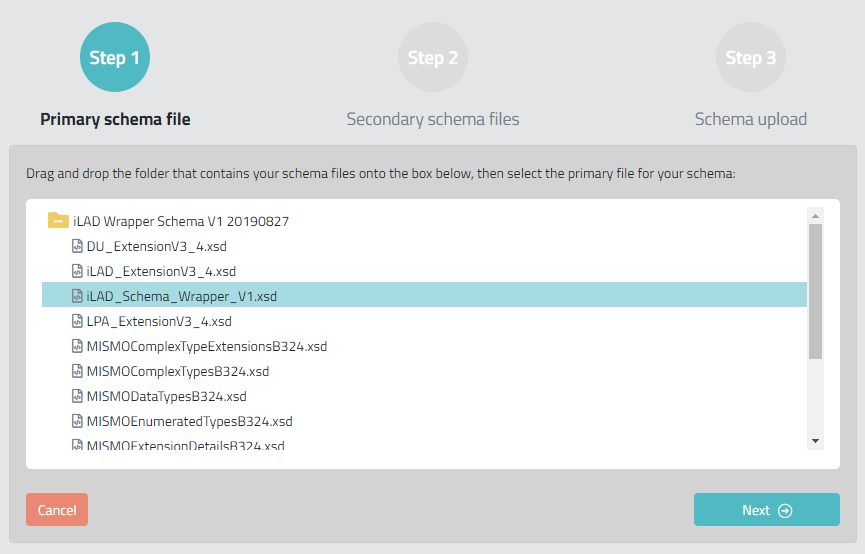
Task: Click the Step 1 circle
Action: point(115,57)
